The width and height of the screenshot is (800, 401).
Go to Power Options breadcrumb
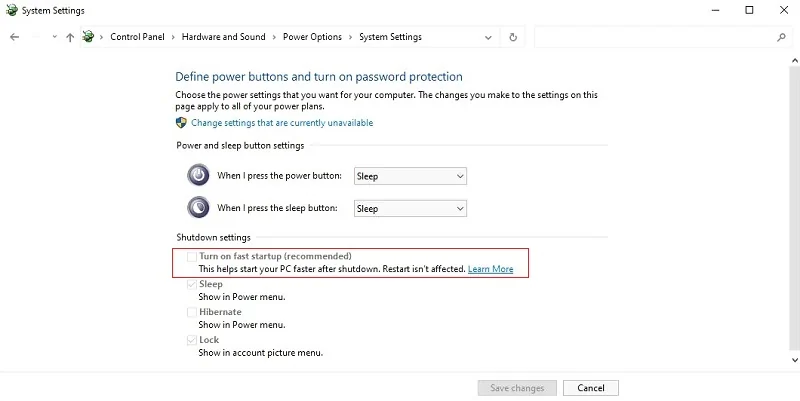310,37
